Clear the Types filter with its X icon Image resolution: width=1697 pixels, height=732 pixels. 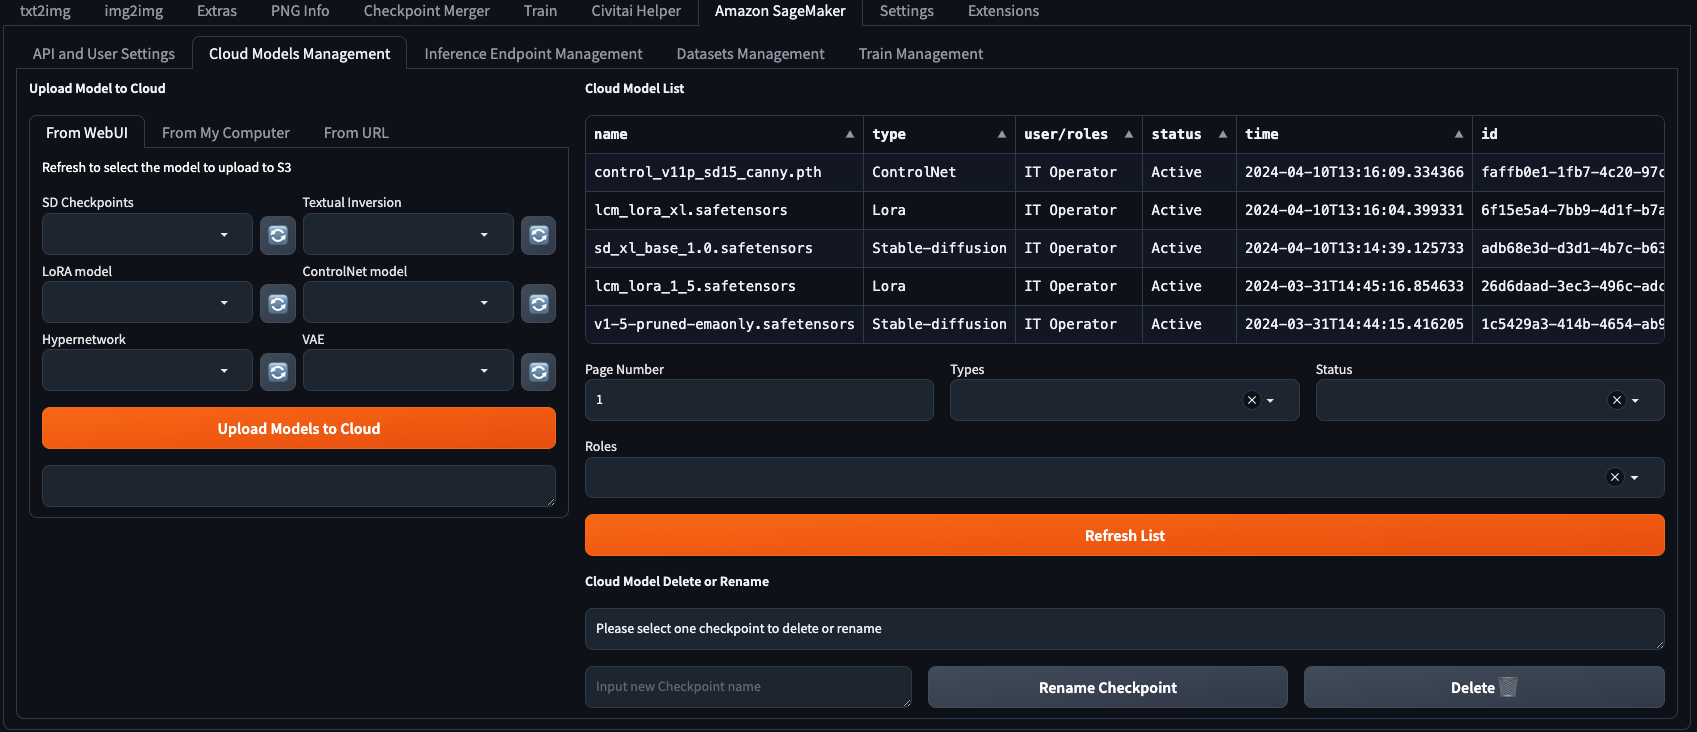1251,400
